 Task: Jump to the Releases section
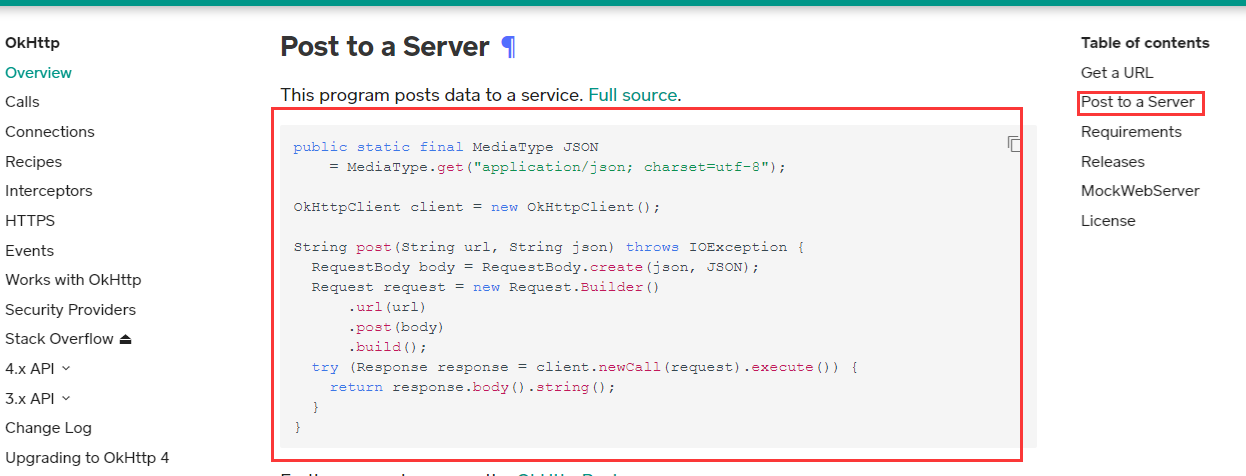click(1113, 162)
